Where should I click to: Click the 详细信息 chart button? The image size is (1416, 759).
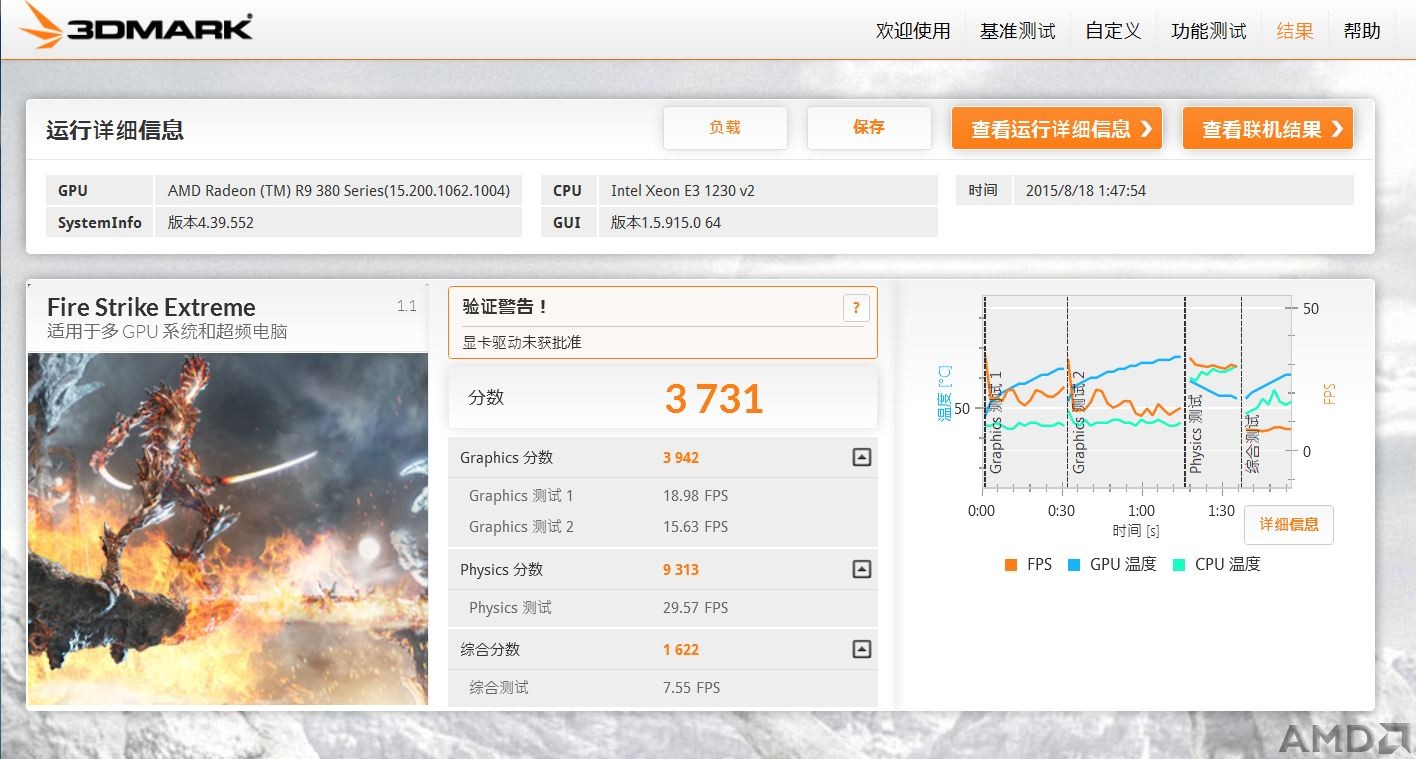1289,524
